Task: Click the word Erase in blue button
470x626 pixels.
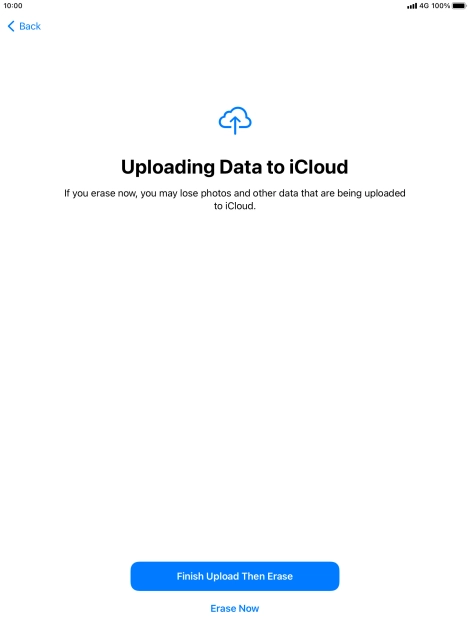Action: 280,576
